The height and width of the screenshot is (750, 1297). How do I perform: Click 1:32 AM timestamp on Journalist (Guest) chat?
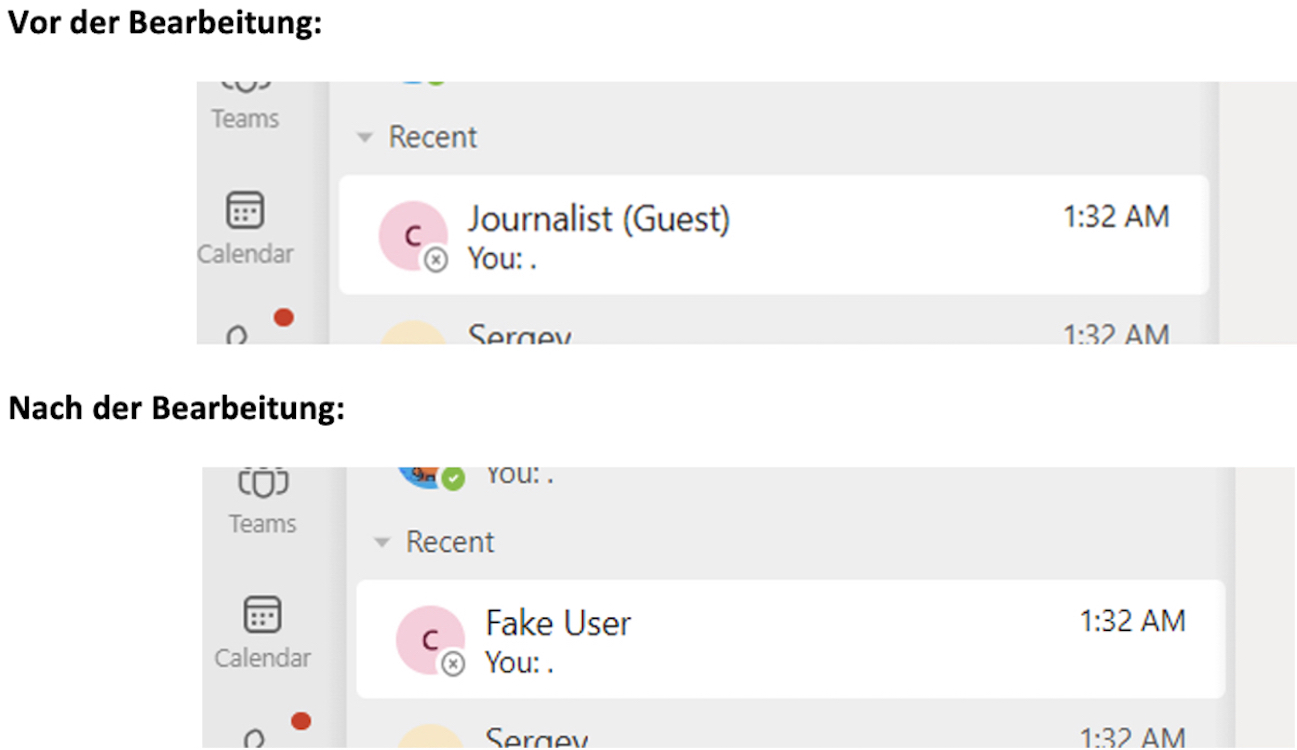(1115, 217)
